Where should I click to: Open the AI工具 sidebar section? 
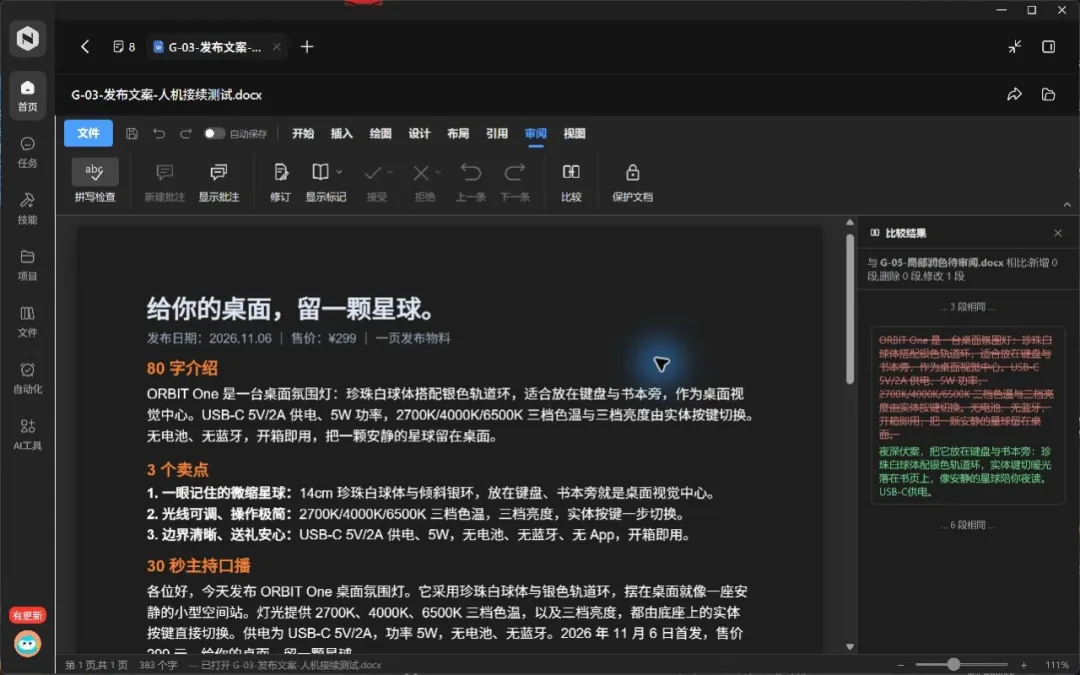(x=28, y=435)
